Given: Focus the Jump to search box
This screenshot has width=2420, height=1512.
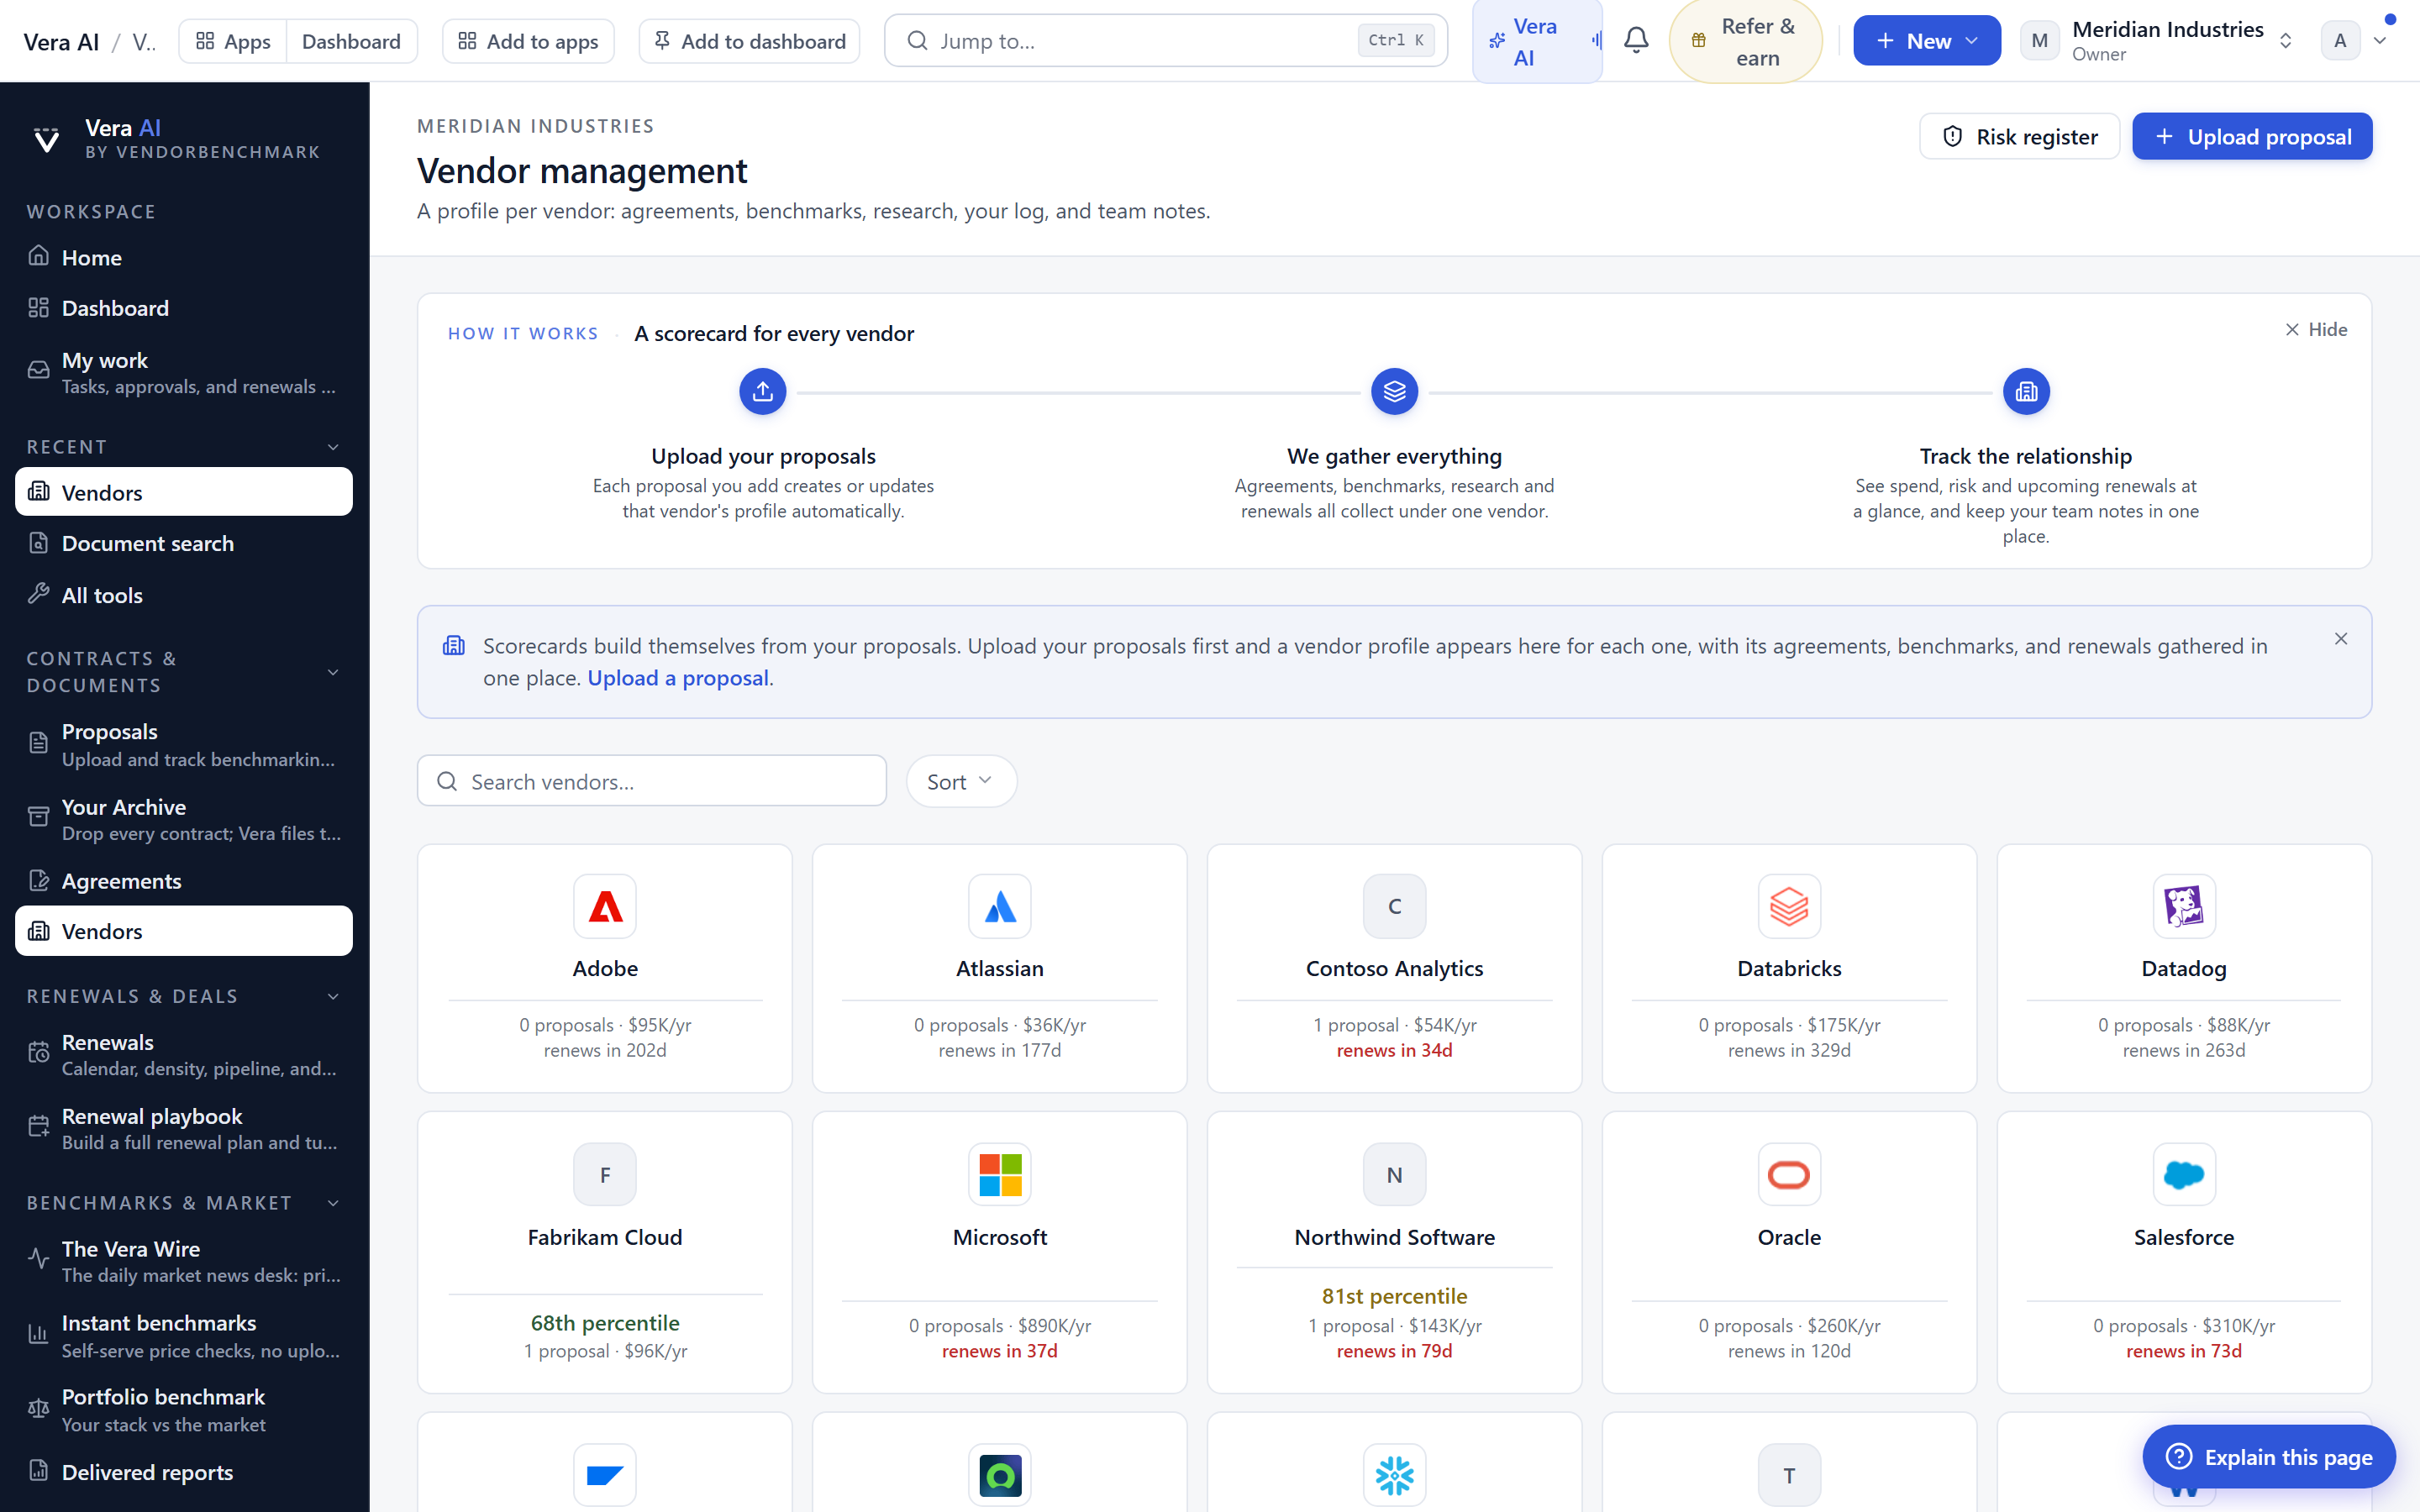Looking at the screenshot, I should tap(1166, 41).
